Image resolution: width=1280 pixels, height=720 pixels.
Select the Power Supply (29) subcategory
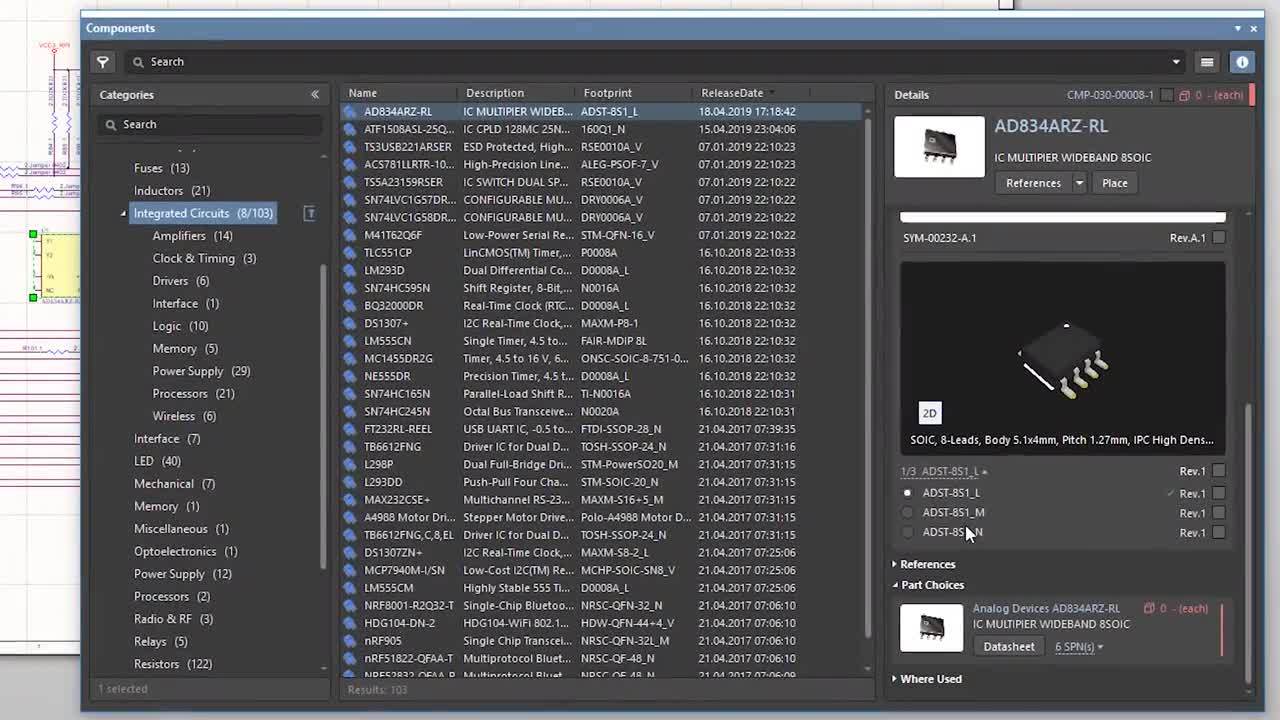pyautogui.click(x=201, y=371)
